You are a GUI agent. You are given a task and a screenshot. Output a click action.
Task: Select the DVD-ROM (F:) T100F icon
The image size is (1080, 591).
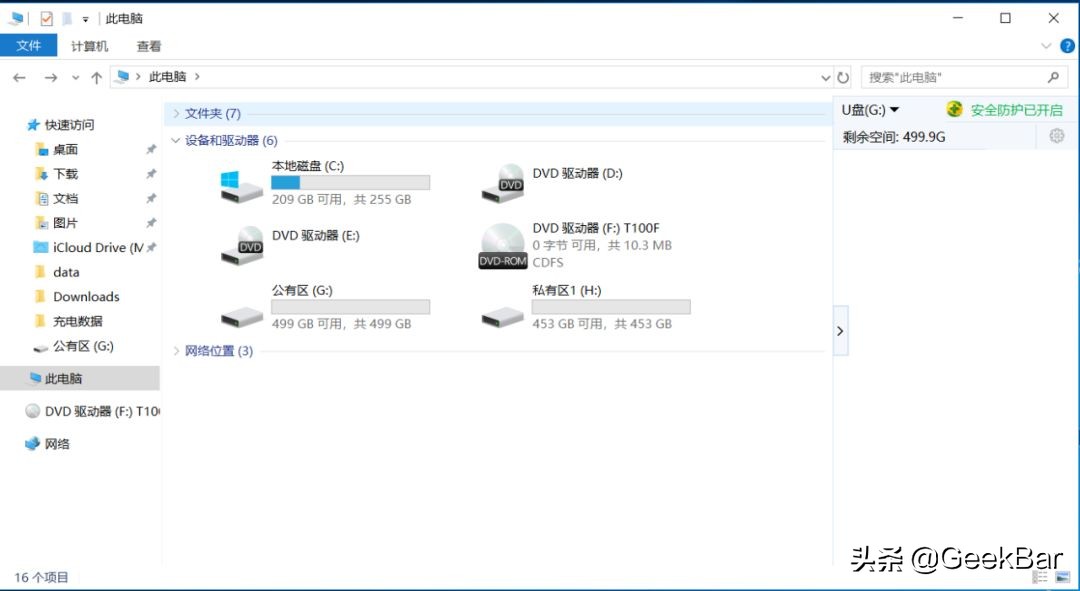click(x=503, y=246)
